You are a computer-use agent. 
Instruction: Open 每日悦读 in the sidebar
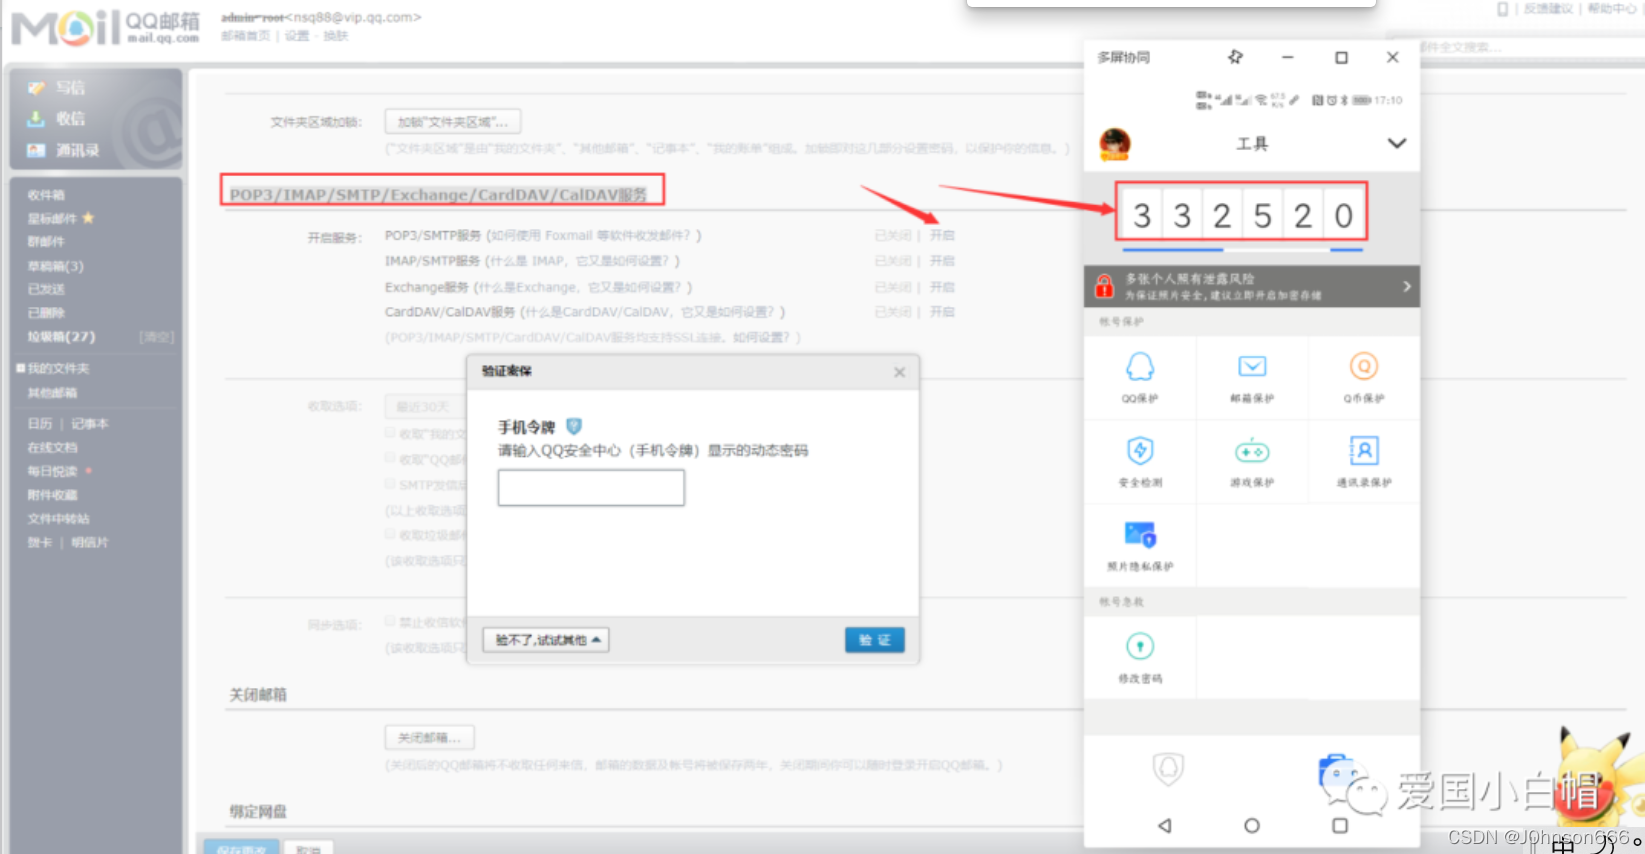[x=52, y=471]
